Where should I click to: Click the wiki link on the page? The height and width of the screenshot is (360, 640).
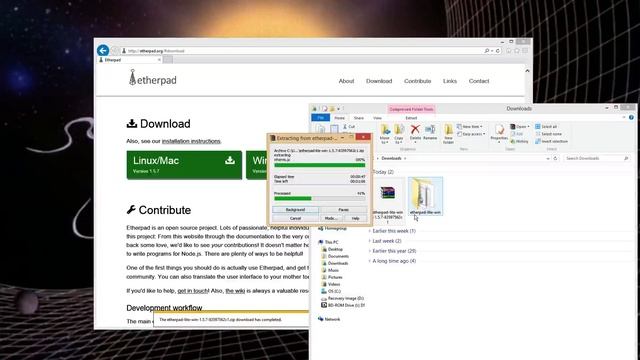pyautogui.click(x=235, y=291)
